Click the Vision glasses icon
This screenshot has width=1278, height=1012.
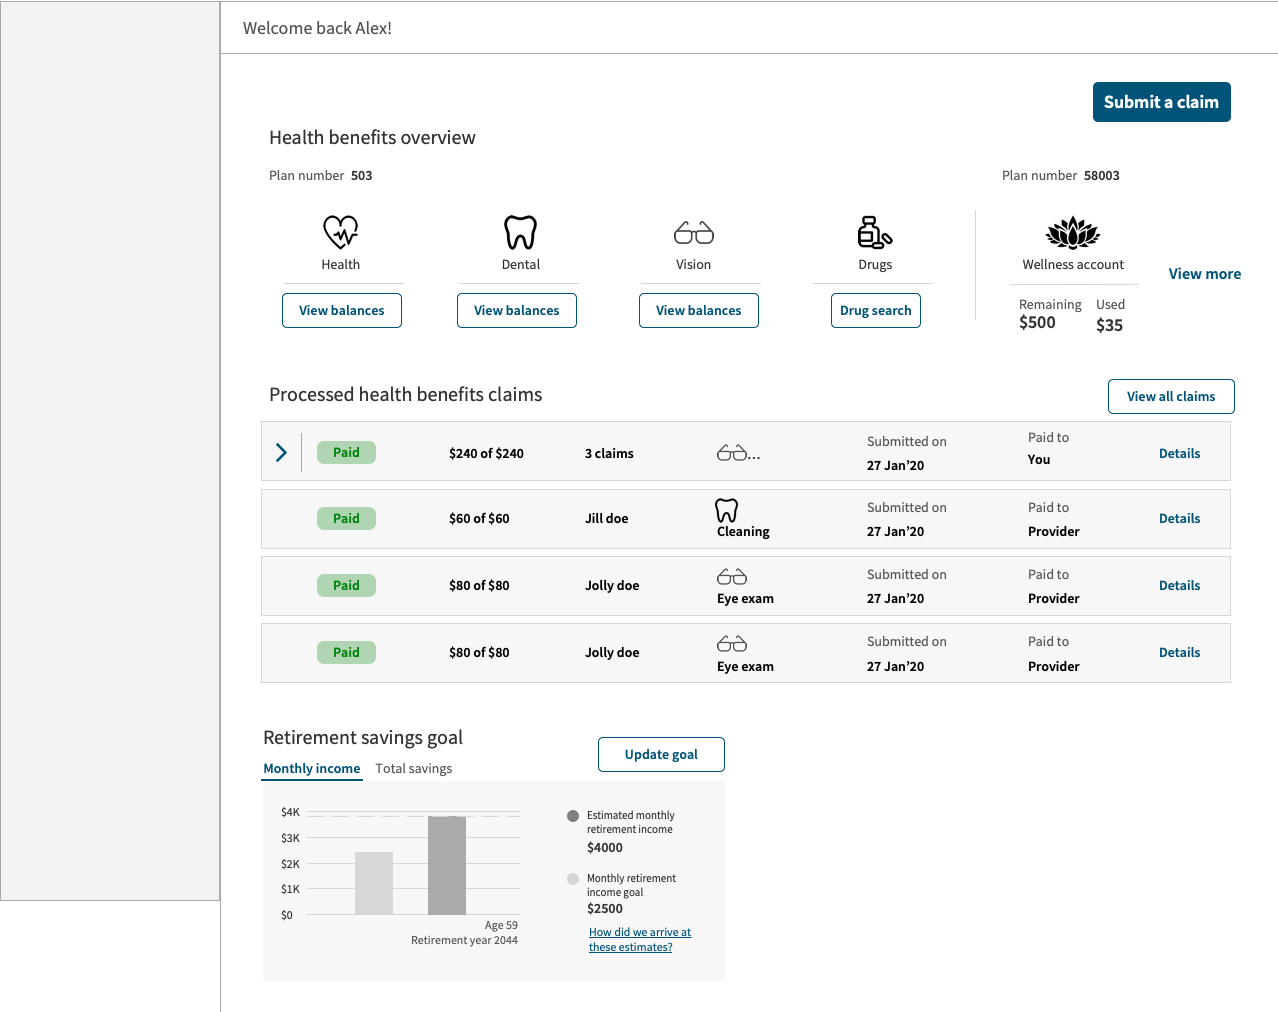coord(694,233)
